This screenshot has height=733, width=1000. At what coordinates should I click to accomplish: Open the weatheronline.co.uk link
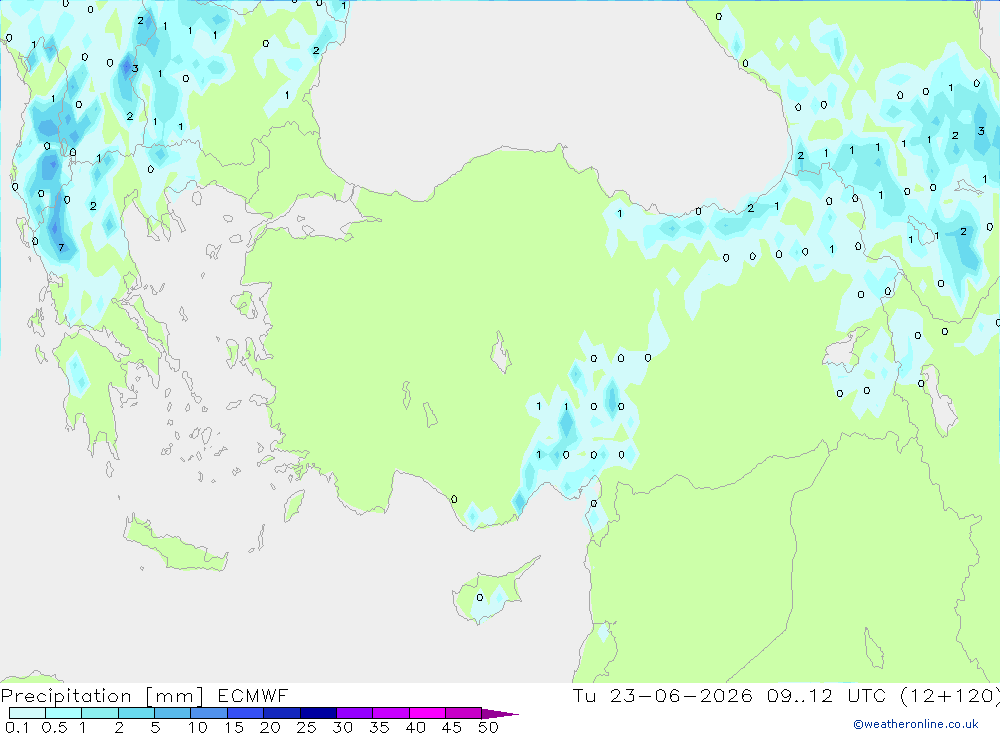tap(916, 724)
